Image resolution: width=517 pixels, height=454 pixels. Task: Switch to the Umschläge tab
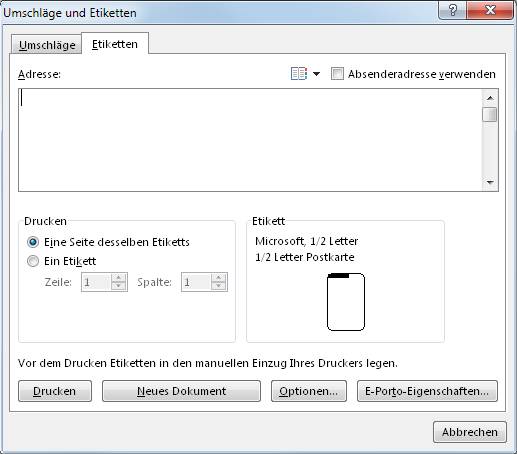tap(47, 45)
